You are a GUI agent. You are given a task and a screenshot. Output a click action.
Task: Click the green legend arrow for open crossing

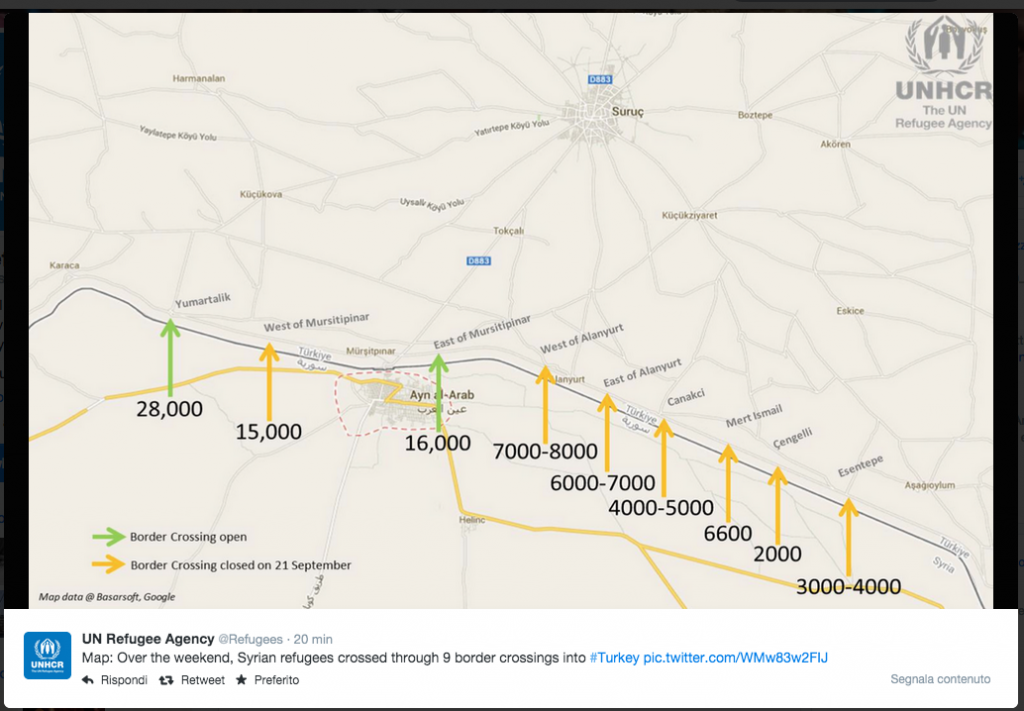pos(108,537)
